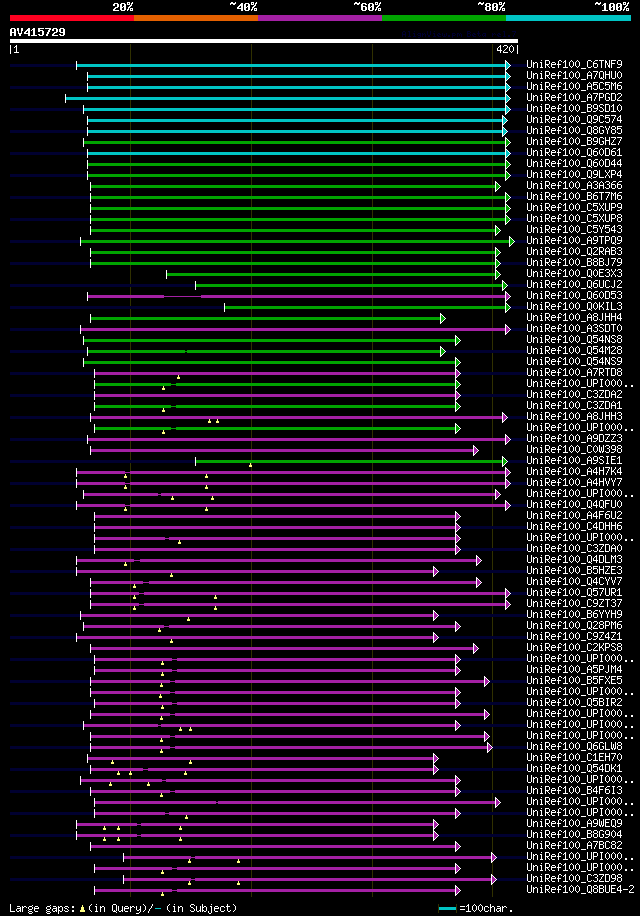Click the UniRef100_B8BJ79 label

pyautogui.click(x=575, y=262)
